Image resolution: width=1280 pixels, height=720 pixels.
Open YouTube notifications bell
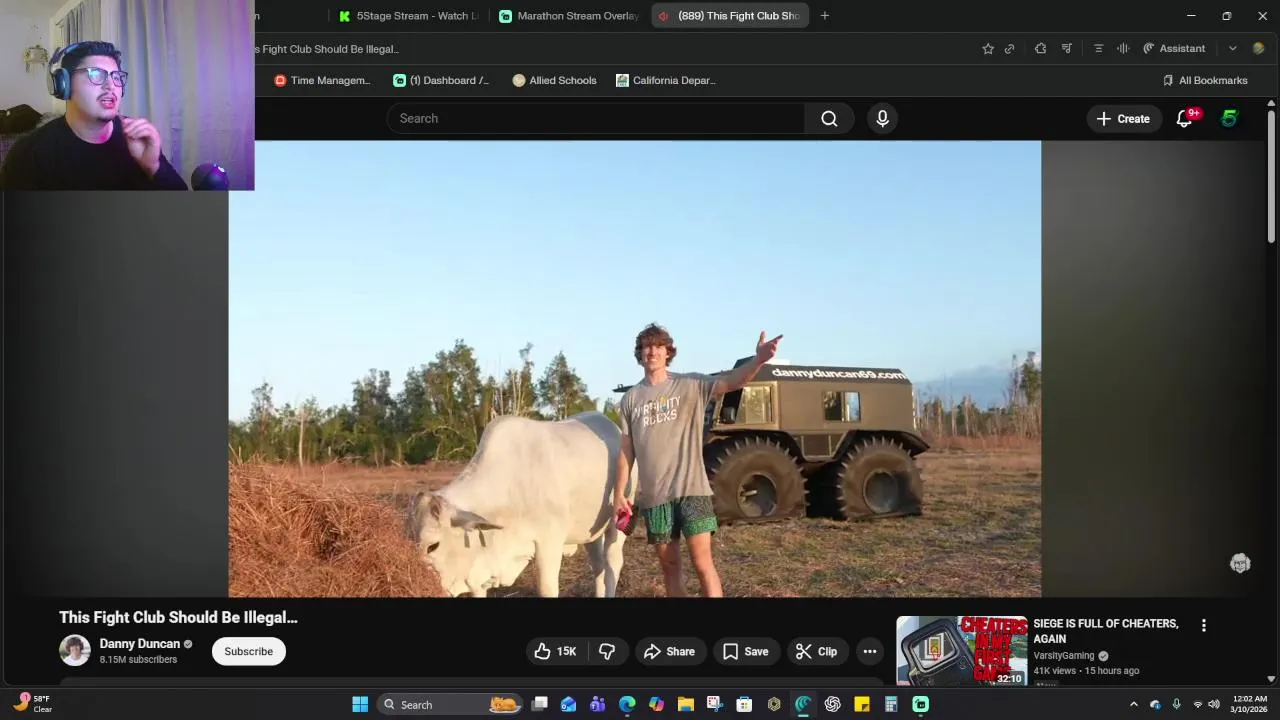pyautogui.click(x=1185, y=118)
